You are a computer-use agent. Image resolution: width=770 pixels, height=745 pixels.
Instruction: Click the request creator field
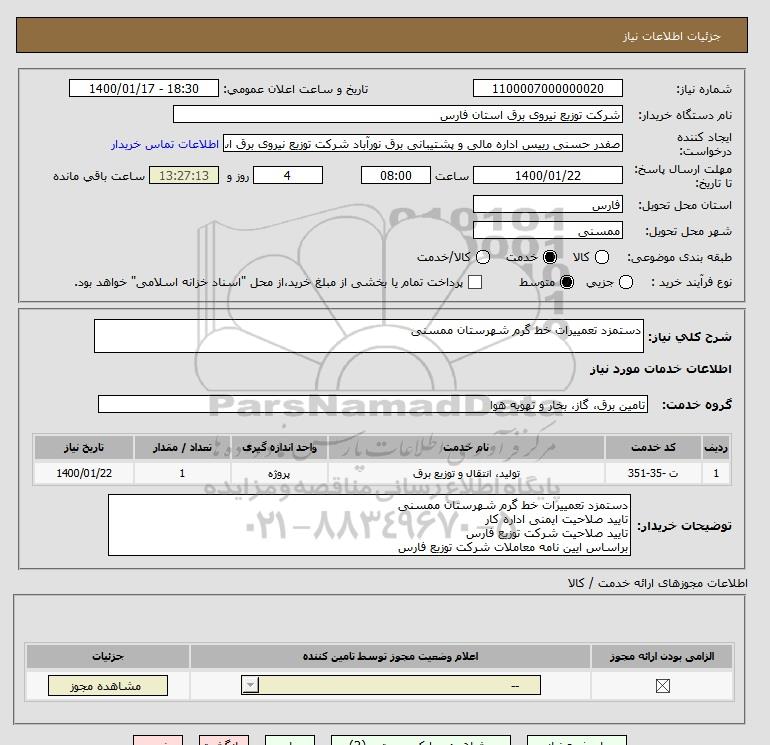click(423, 143)
